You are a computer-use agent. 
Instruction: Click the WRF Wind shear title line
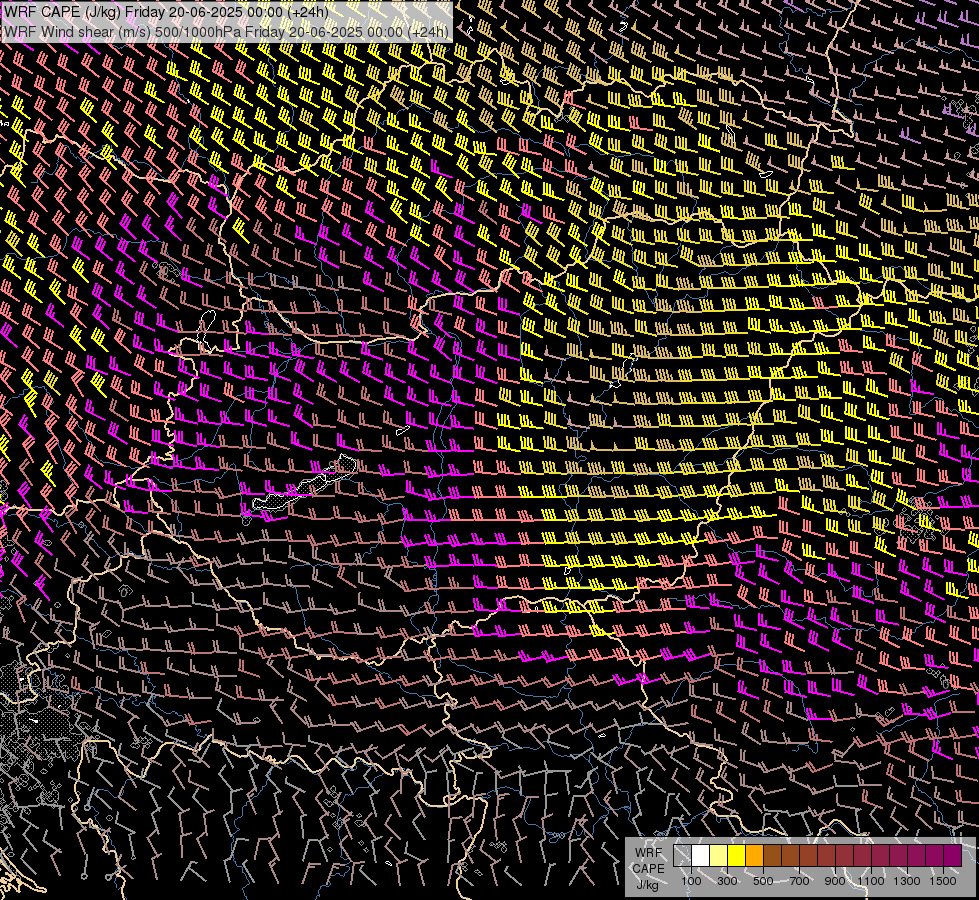[x=226, y=32]
